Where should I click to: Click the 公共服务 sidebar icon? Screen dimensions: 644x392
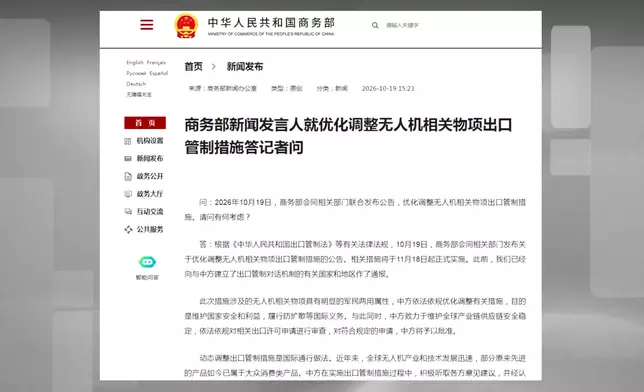coord(128,229)
